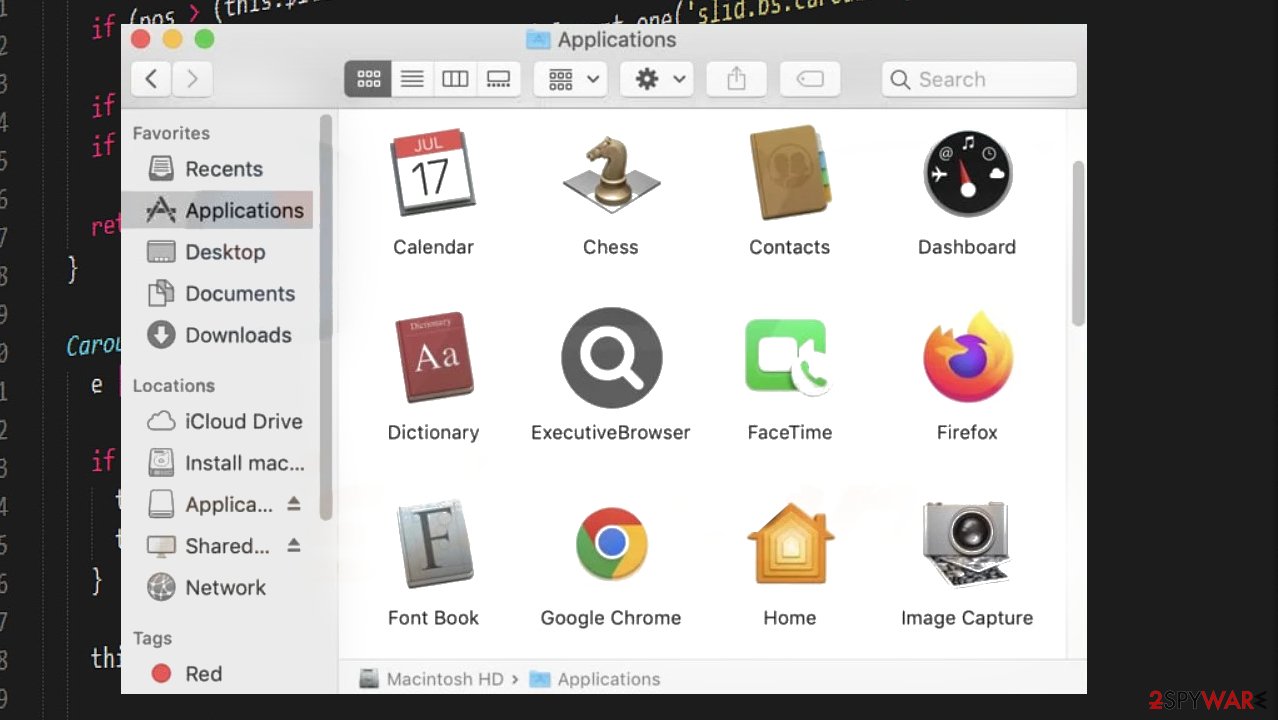Switch to column view
This screenshot has height=720, width=1278.
pyautogui.click(x=455, y=79)
